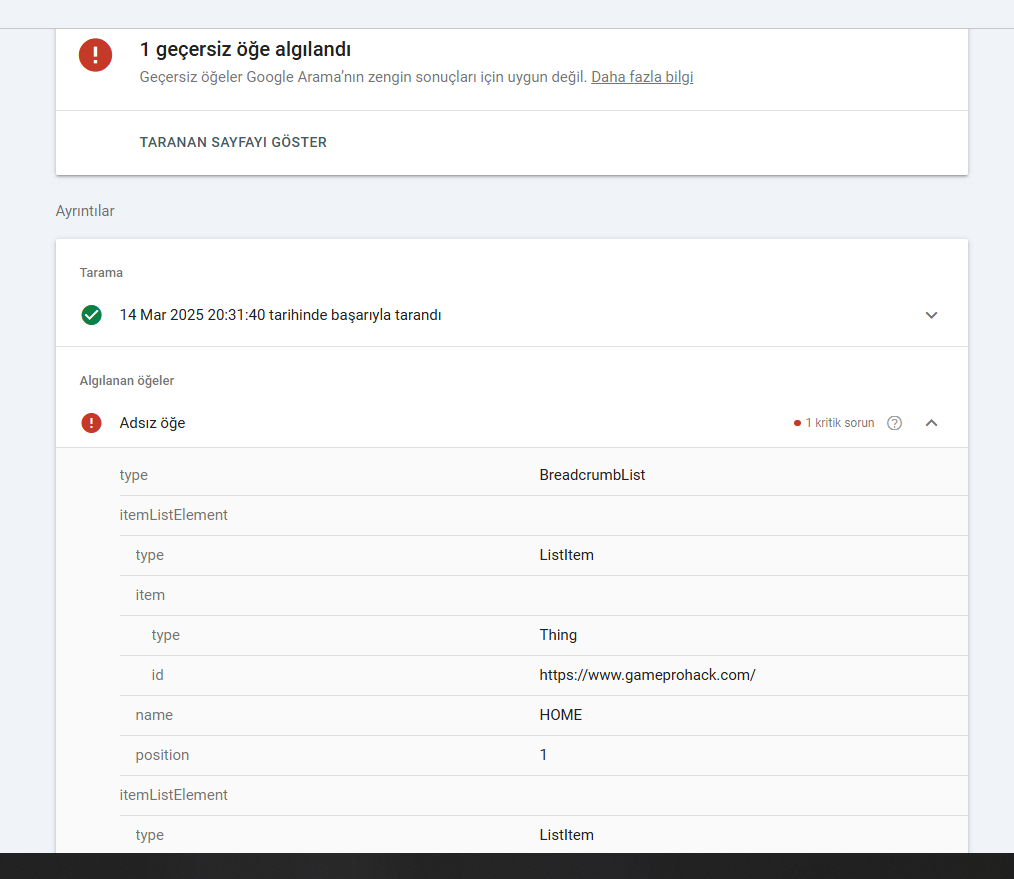Click the 'Thing' type value

557,635
